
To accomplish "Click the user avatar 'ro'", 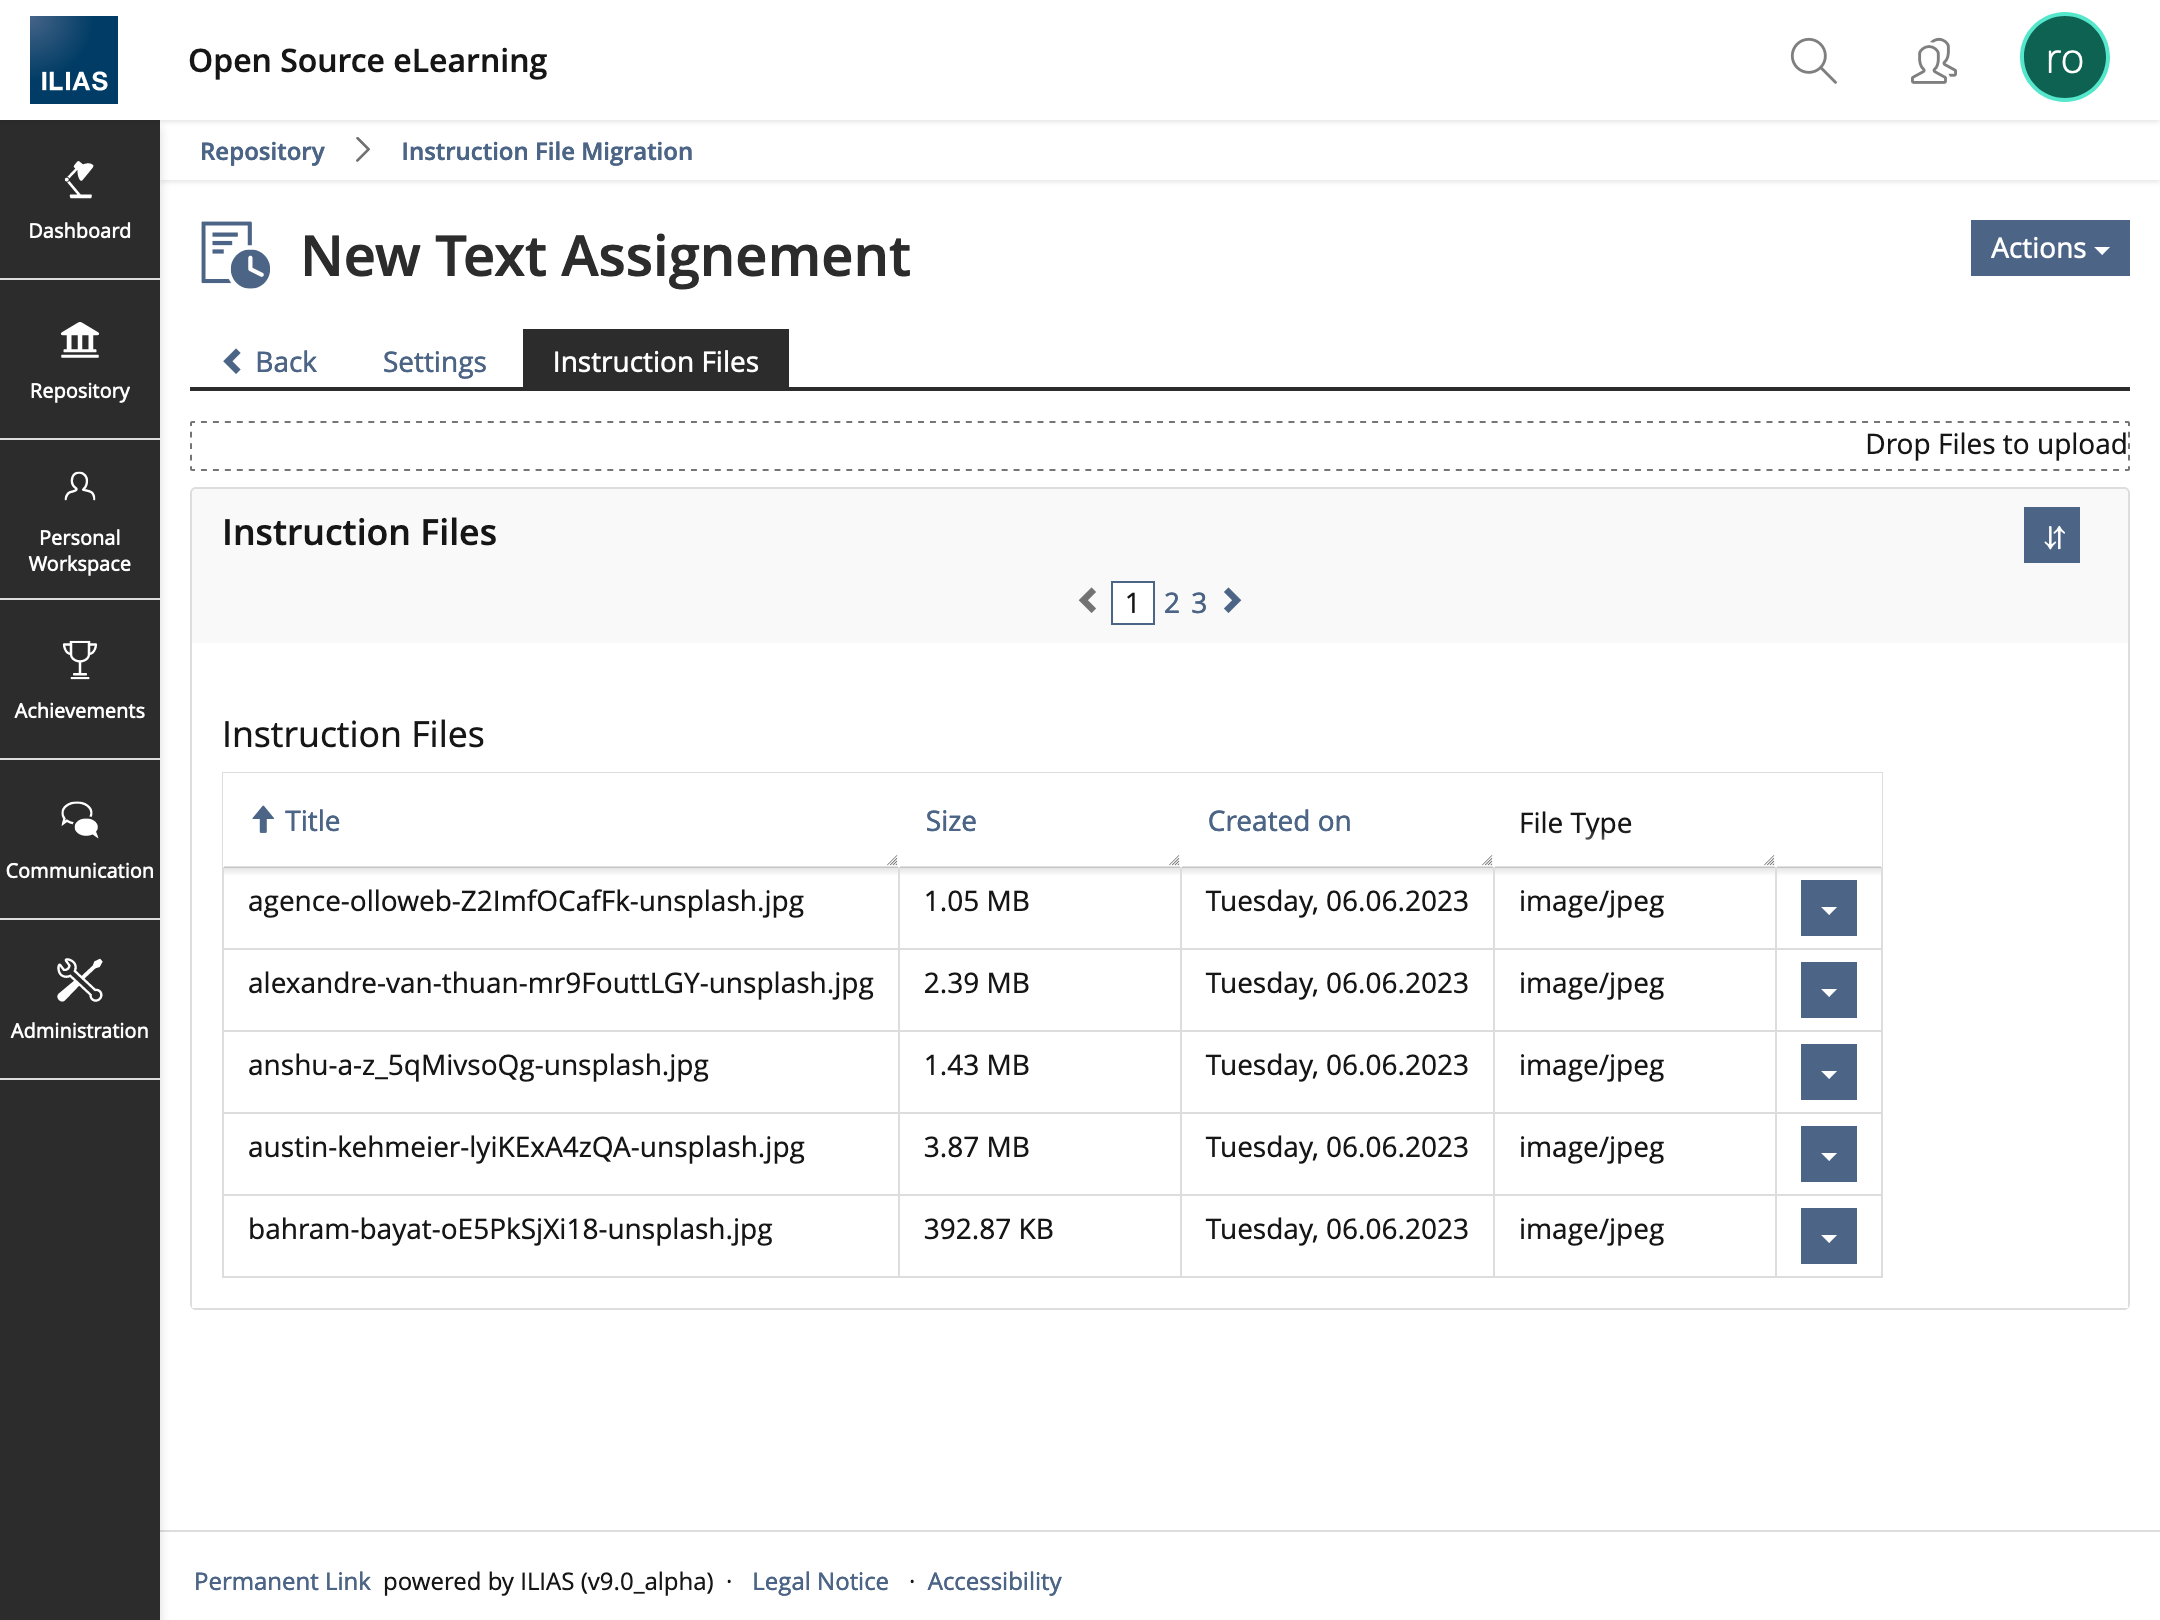I will click(2064, 59).
